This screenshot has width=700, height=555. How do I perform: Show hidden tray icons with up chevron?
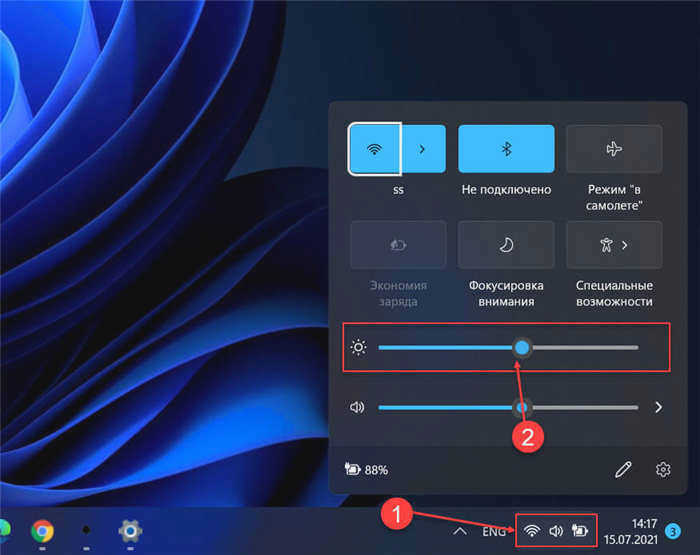pos(460,531)
